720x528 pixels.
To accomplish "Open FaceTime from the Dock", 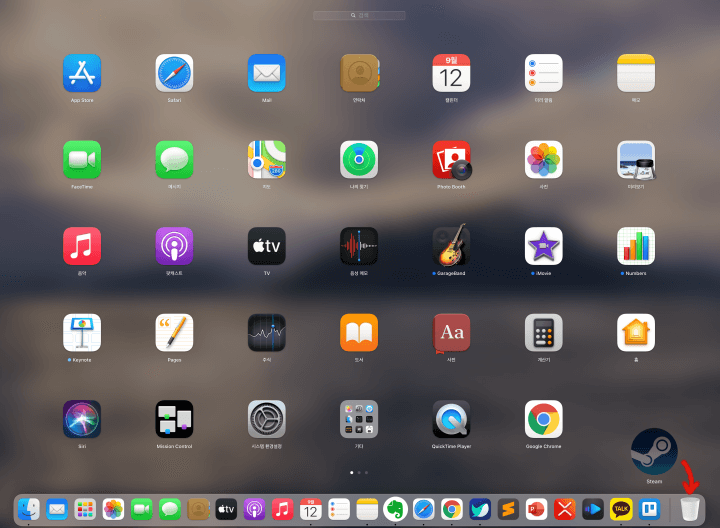I will pyautogui.click(x=141, y=509).
